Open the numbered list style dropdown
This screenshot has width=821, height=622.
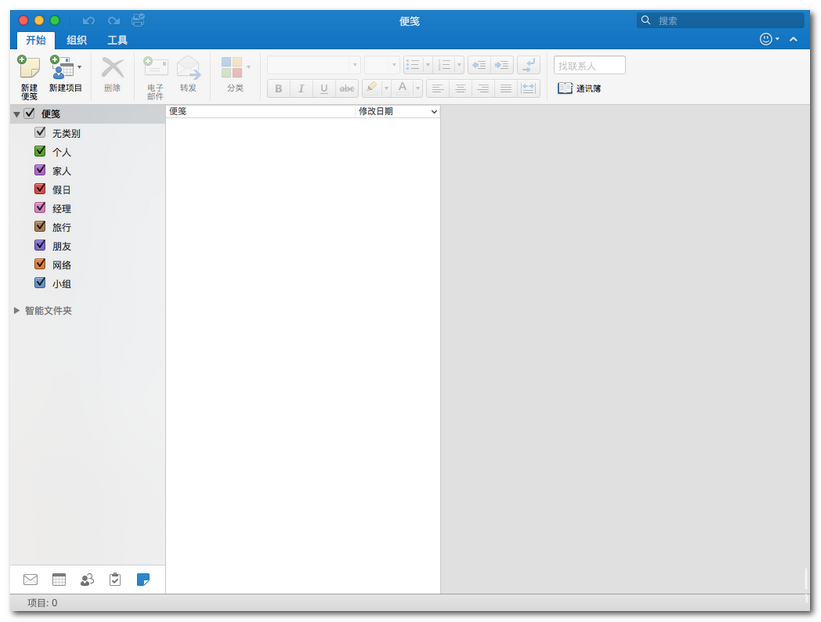[459, 65]
